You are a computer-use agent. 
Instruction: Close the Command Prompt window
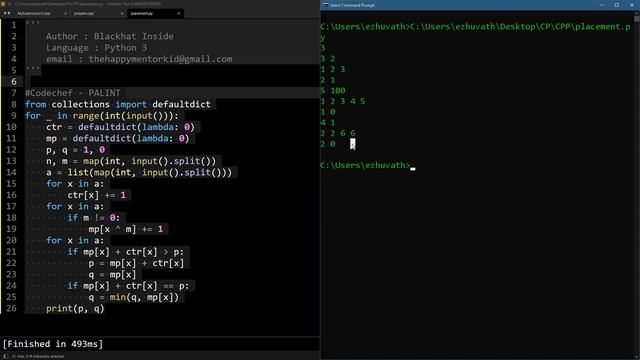pyautogui.click(x=632, y=5)
